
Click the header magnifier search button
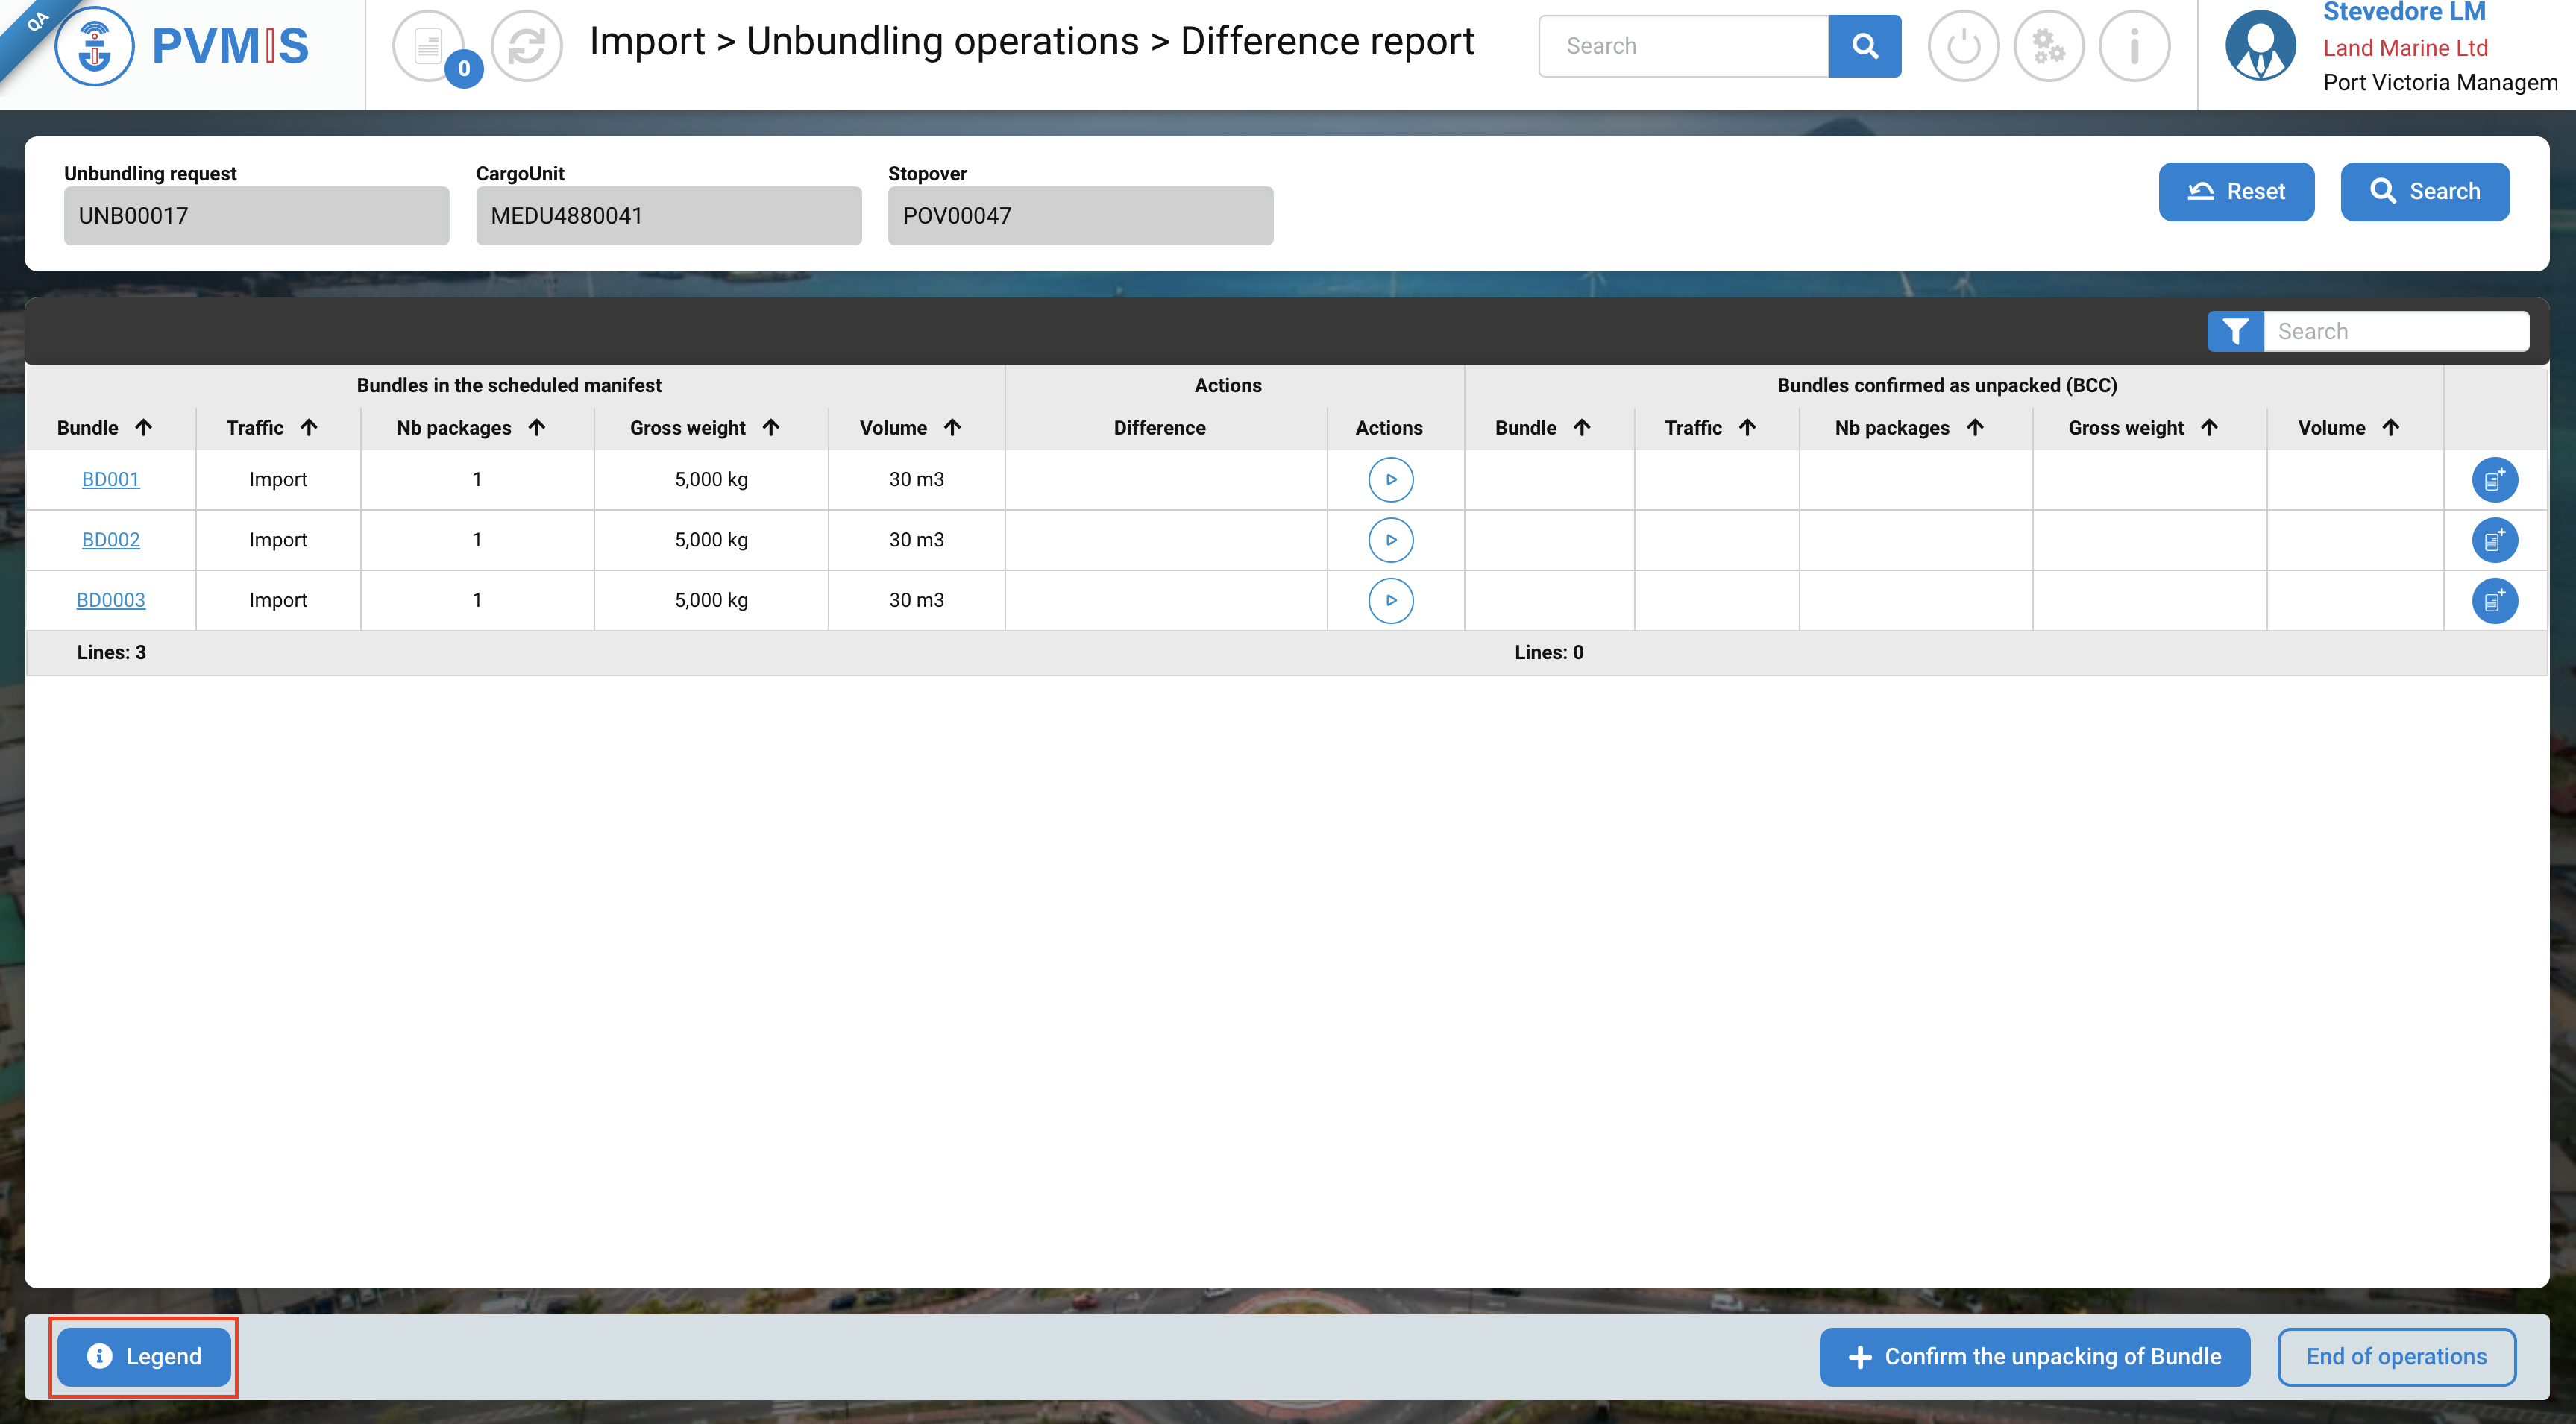click(1864, 46)
